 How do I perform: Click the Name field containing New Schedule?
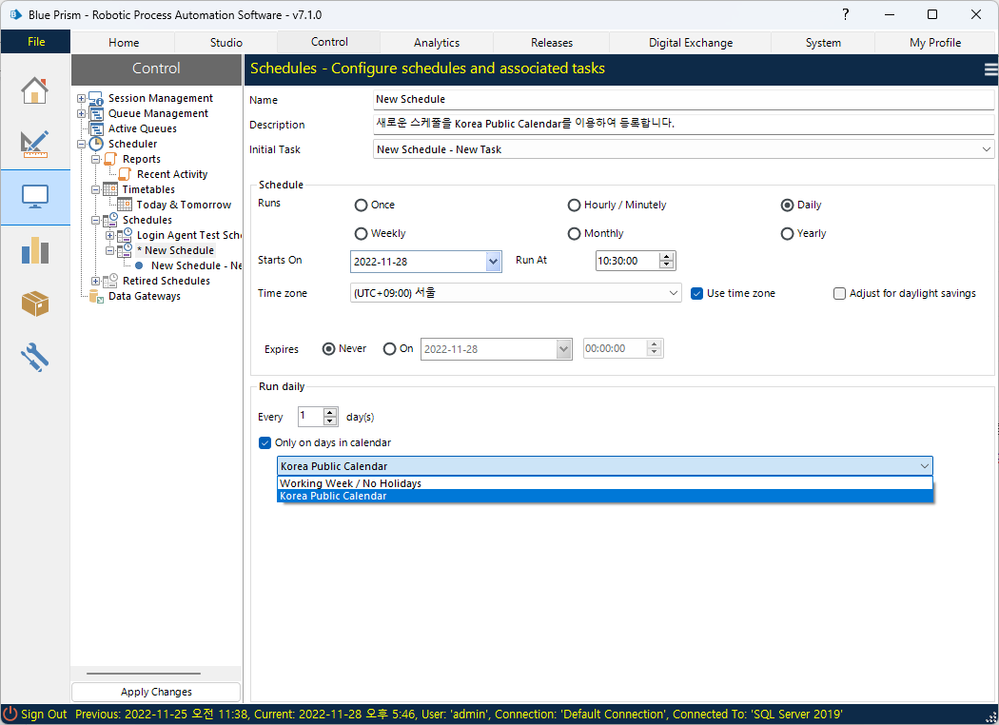[683, 99]
